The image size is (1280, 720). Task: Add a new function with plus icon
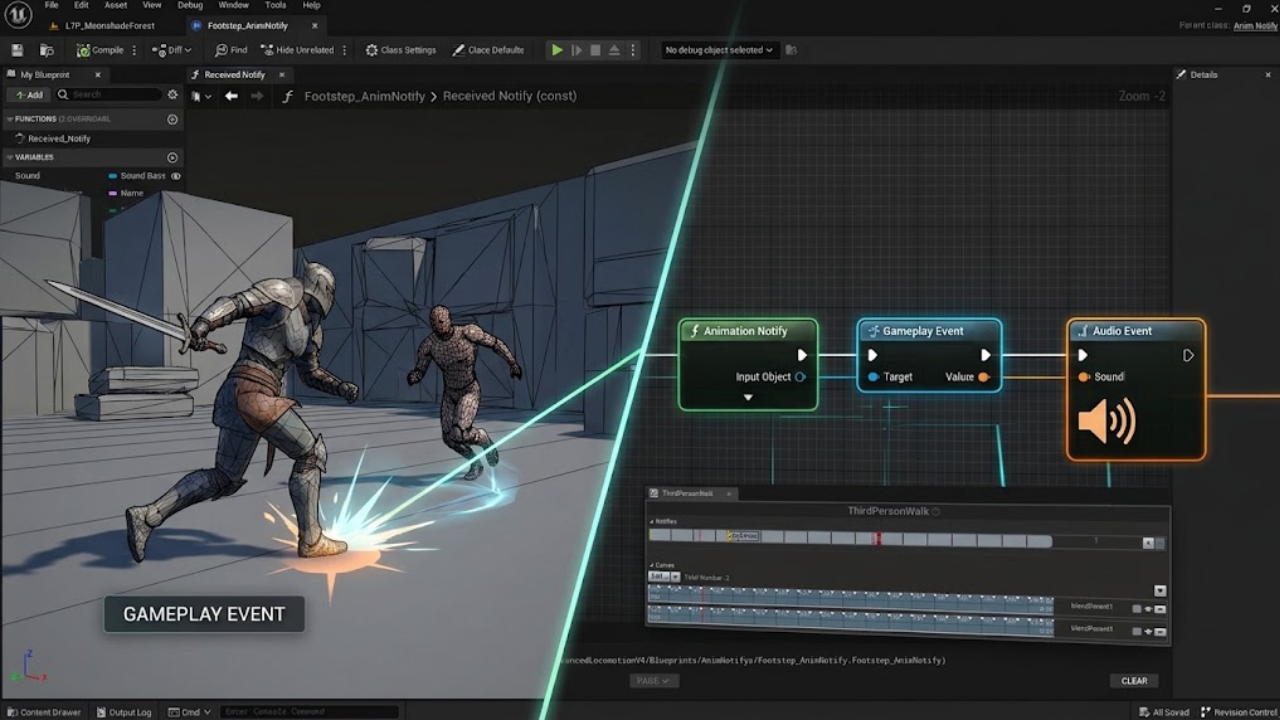pyautogui.click(x=172, y=119)
